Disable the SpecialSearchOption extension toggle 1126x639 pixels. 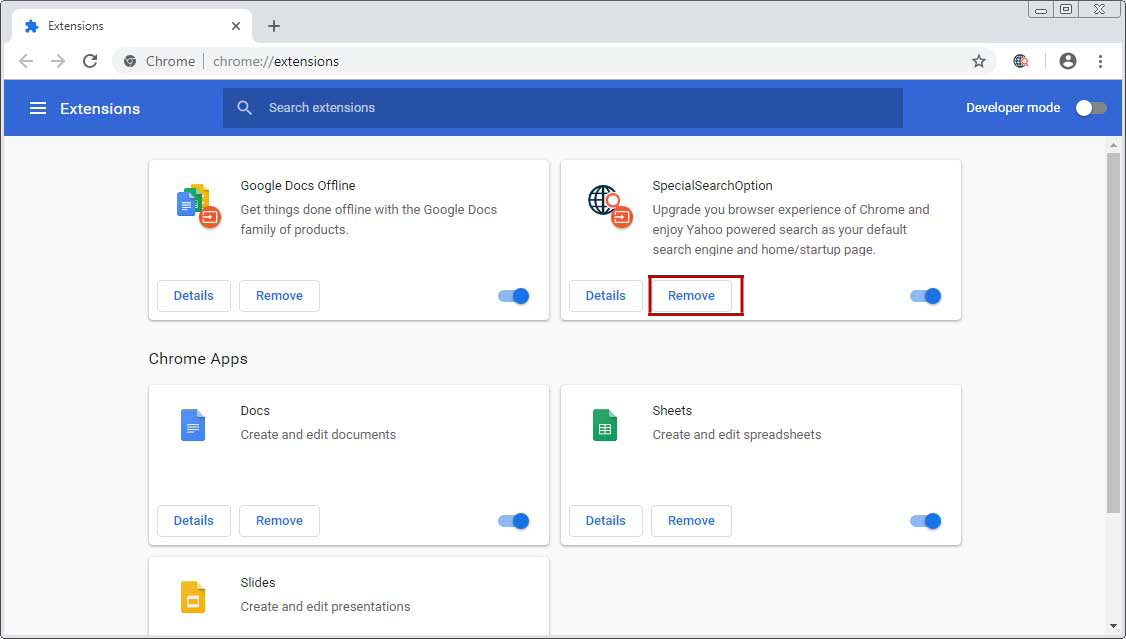[926, 296]
